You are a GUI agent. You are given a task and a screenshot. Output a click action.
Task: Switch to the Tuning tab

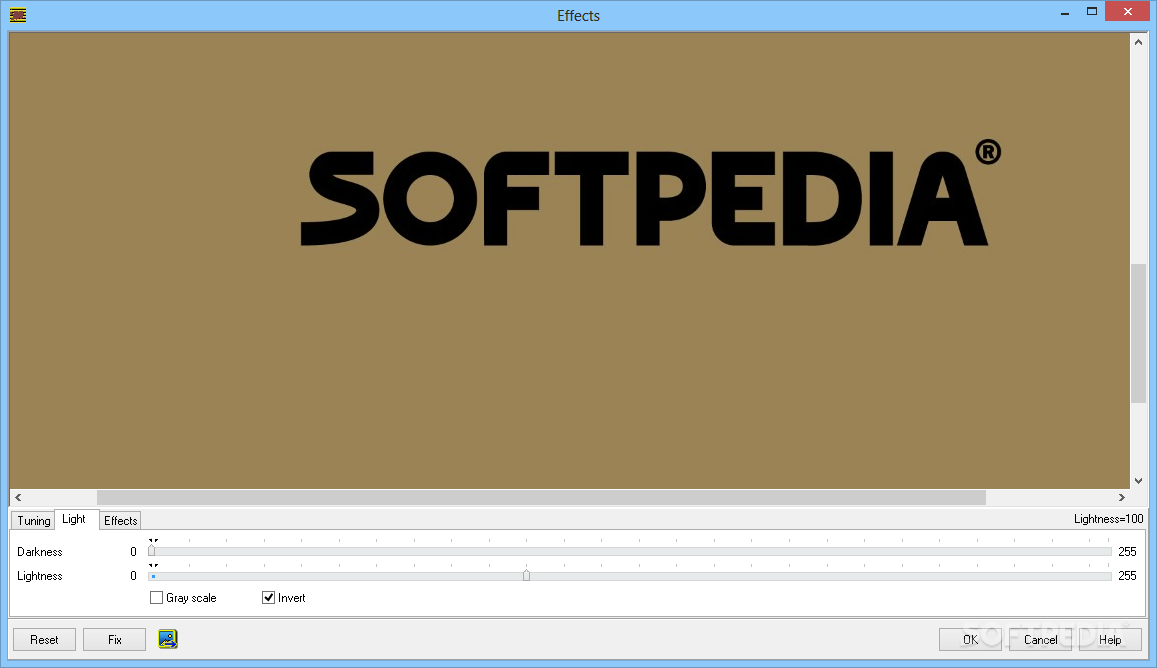[x=34, y=520]
